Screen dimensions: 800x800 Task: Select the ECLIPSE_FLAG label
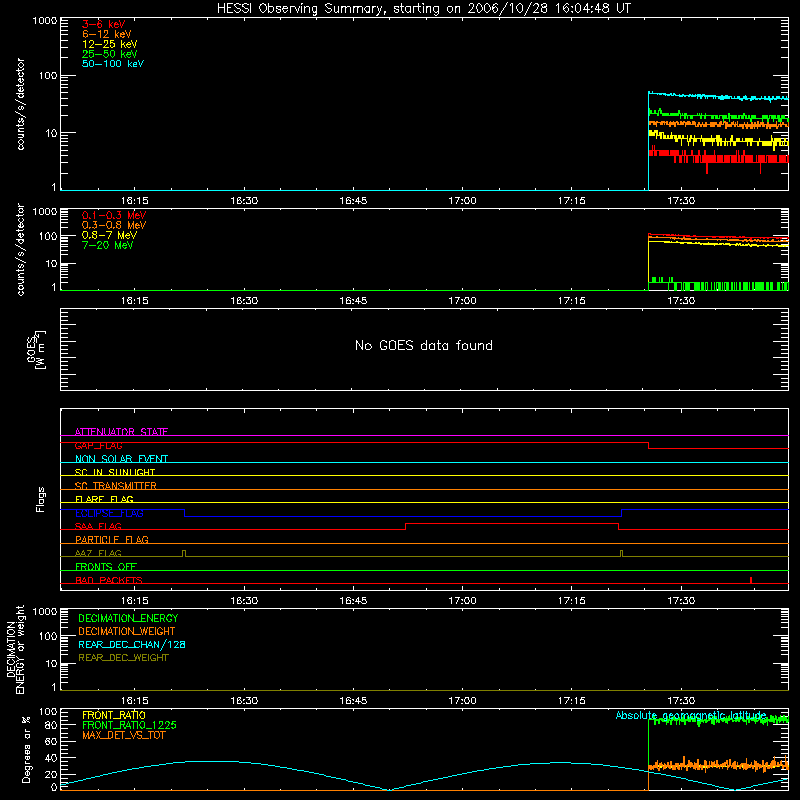pos(109,513)
